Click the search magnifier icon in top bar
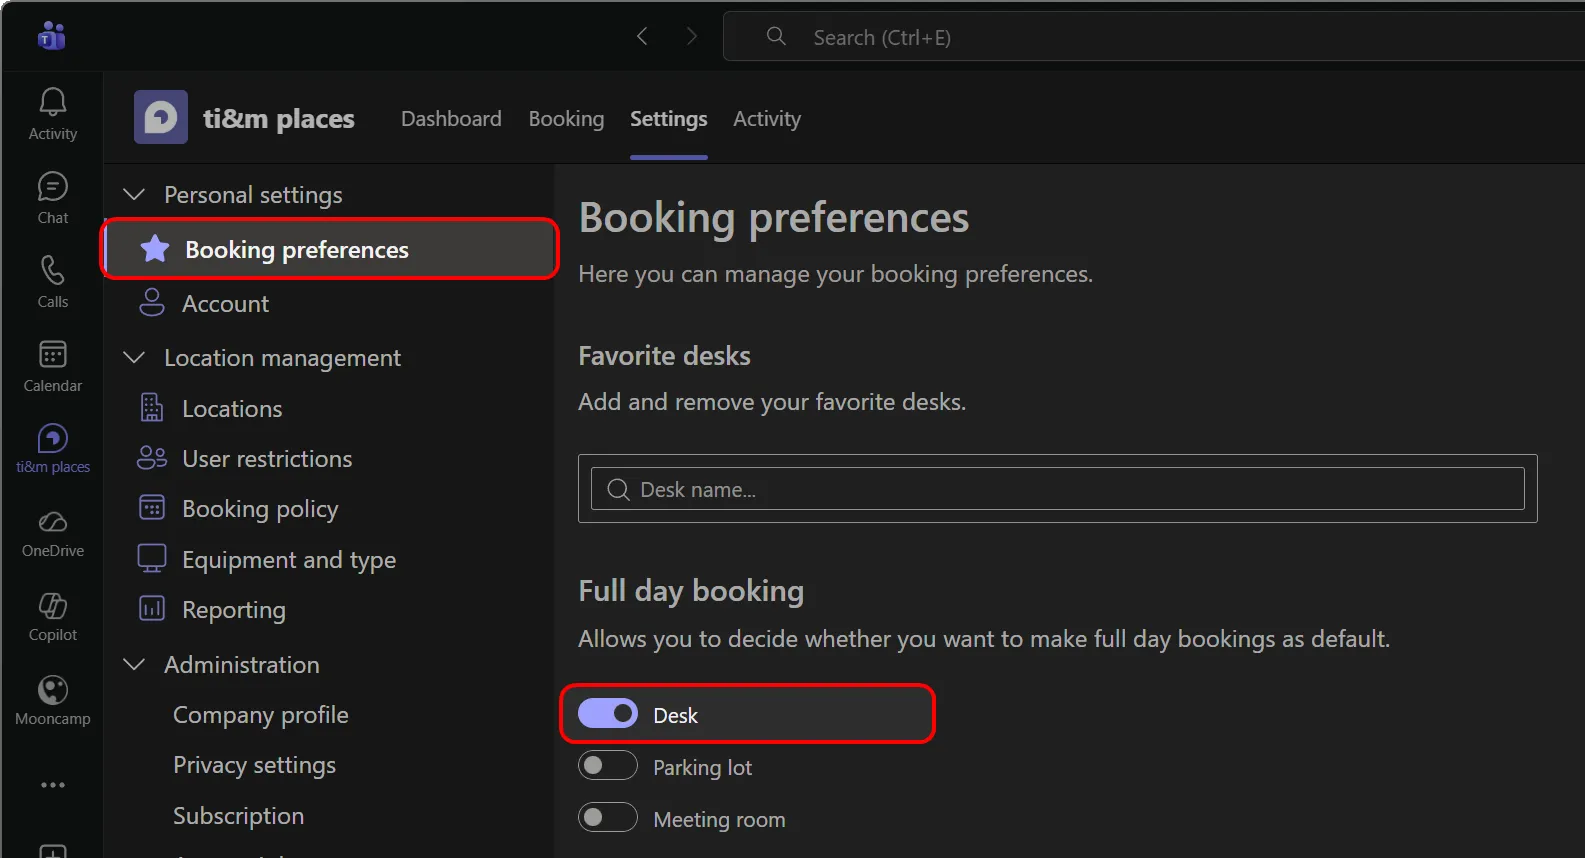The height and width of the screenshot is (858, 1585). point(776,37)
